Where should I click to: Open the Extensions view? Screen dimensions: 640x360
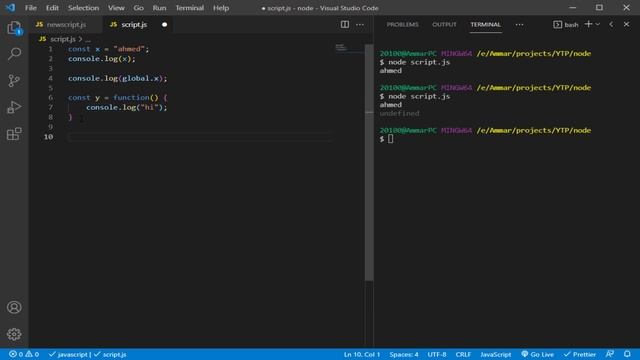click(14, 134)
